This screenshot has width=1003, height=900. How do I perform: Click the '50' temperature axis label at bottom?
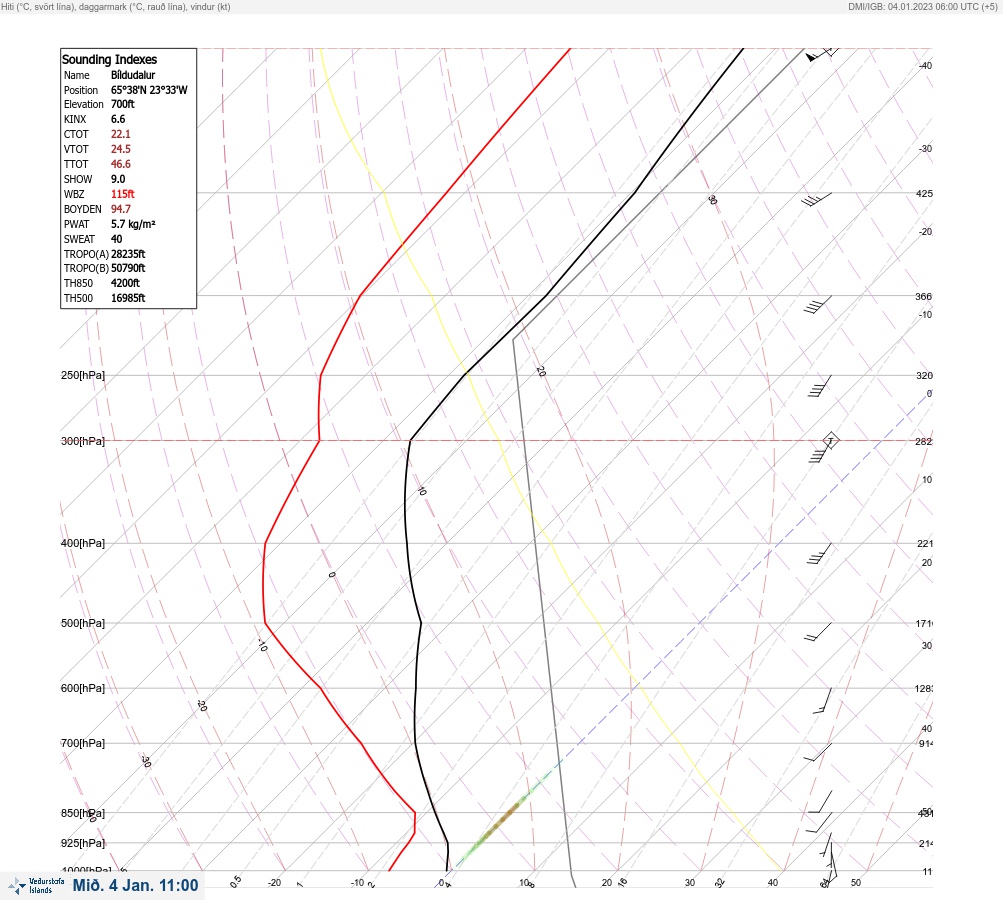pos(856,883)
